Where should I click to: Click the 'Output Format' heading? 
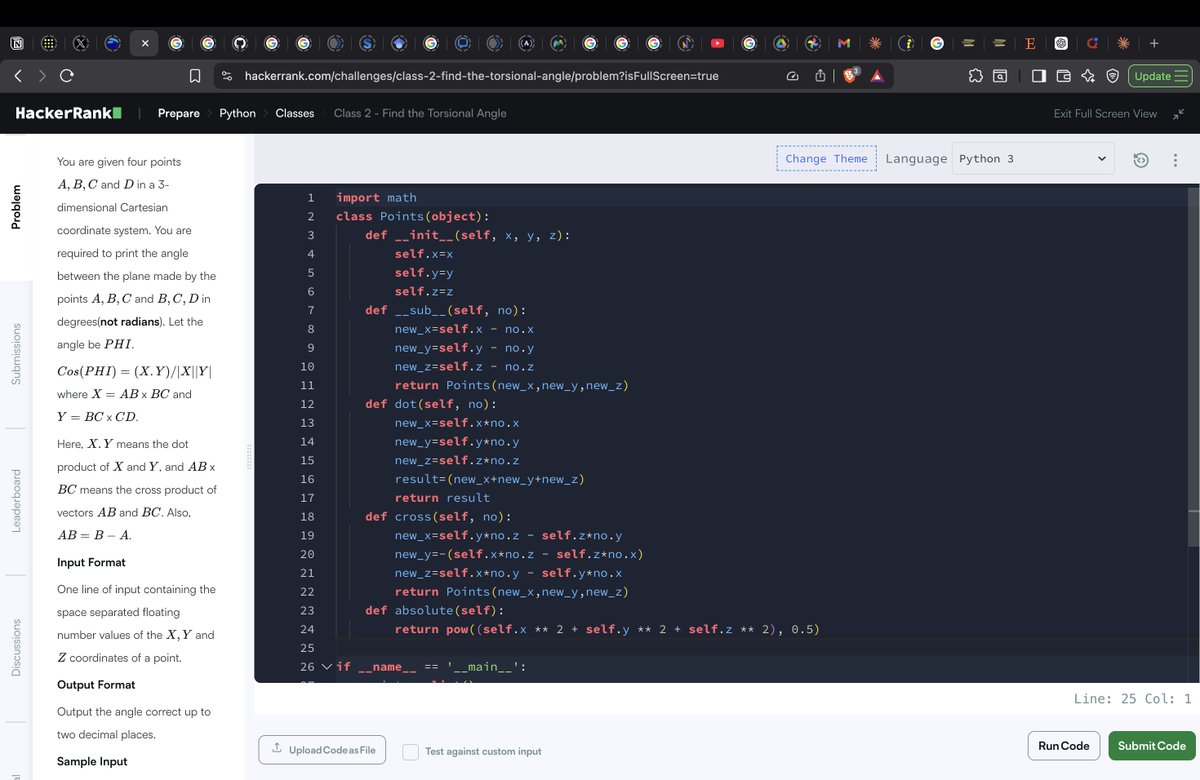pos(96,684)
